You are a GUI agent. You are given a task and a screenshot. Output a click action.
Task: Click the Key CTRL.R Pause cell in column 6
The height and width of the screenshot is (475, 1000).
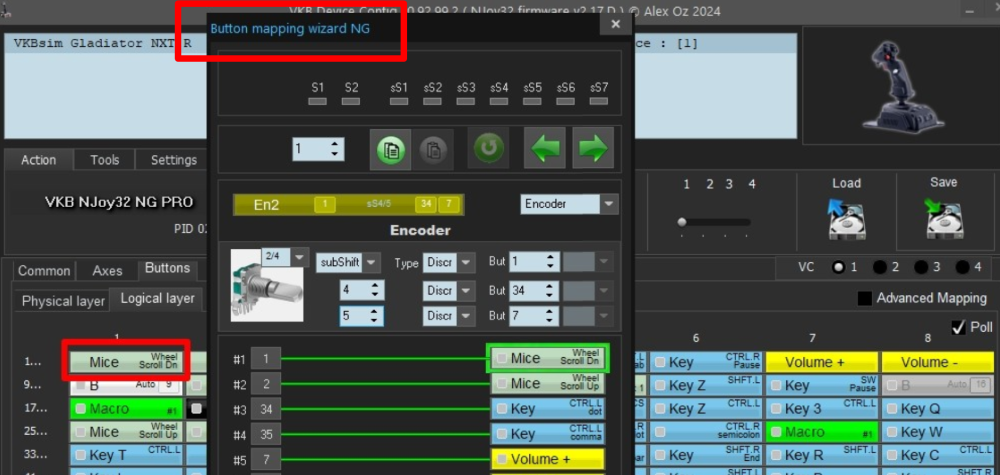[707, 362]
